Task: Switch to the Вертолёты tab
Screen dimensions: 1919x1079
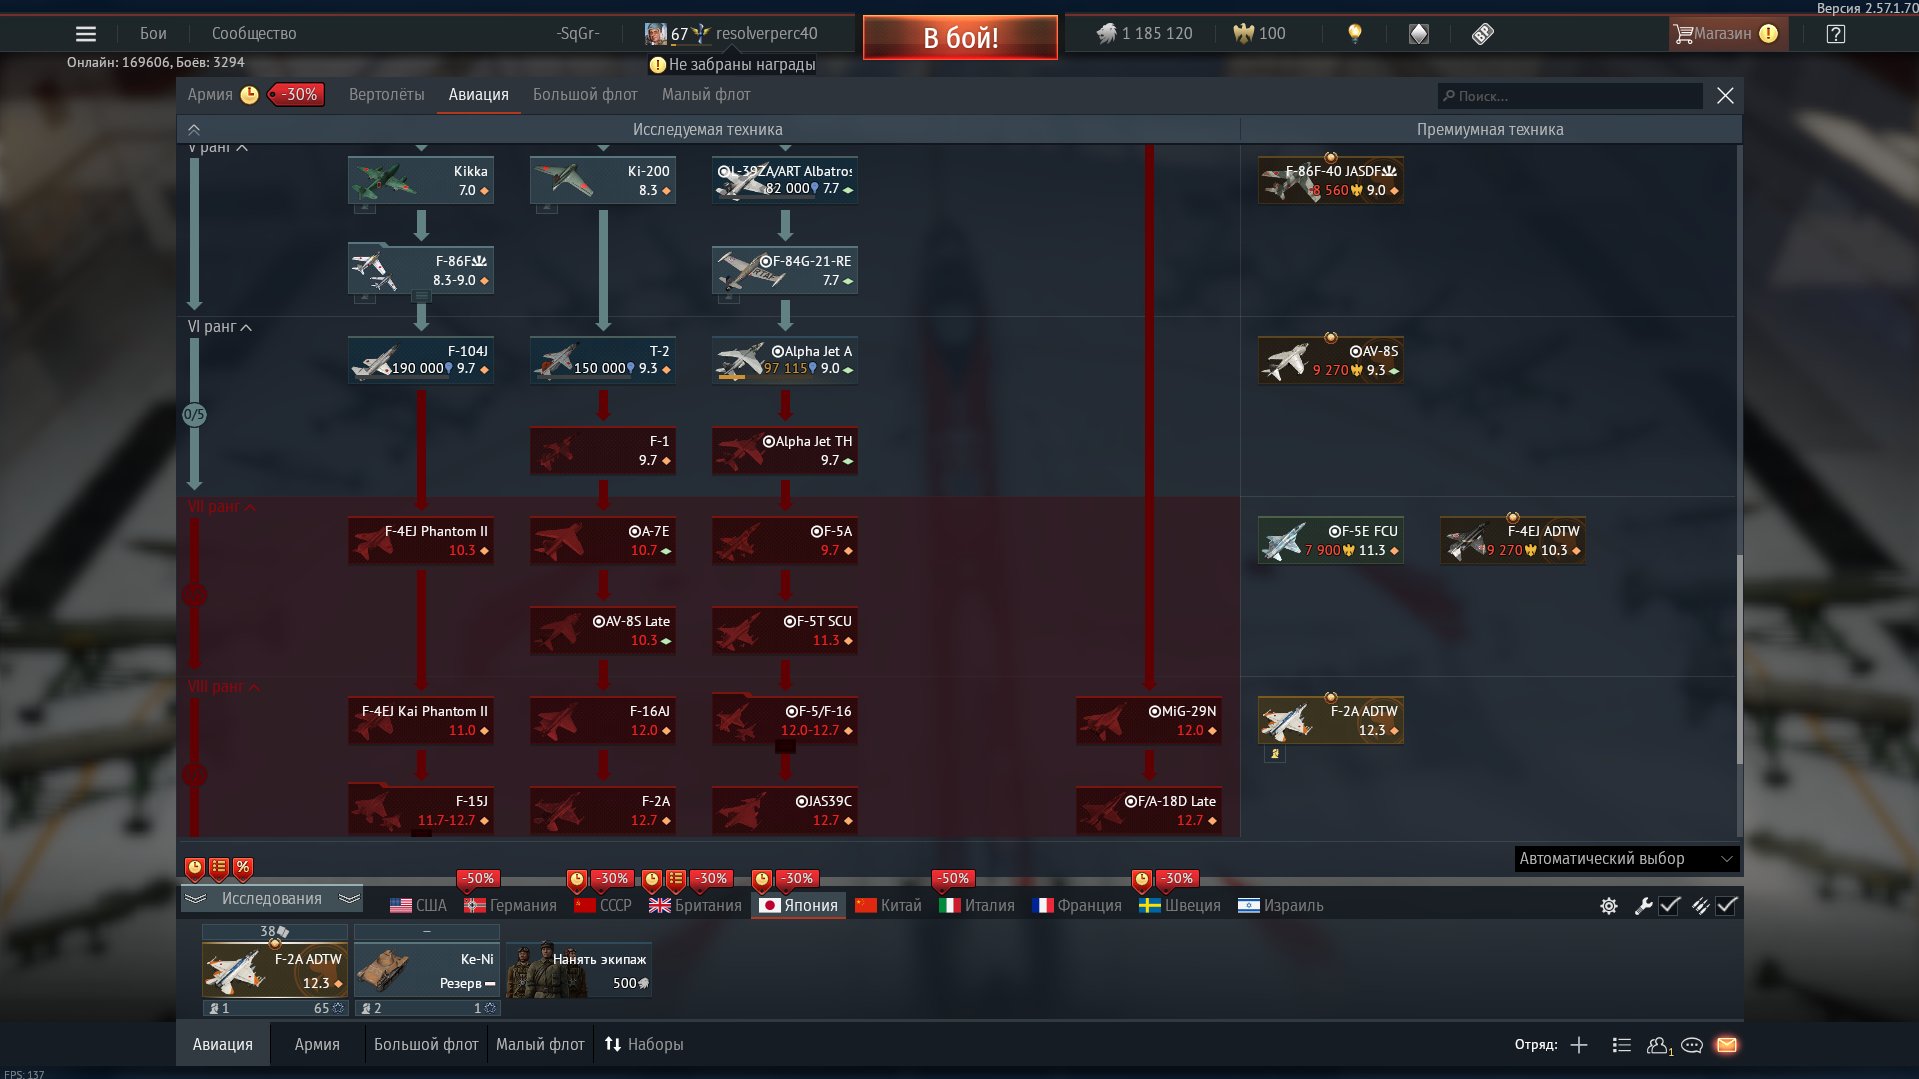Action: (x=386, y=95)
